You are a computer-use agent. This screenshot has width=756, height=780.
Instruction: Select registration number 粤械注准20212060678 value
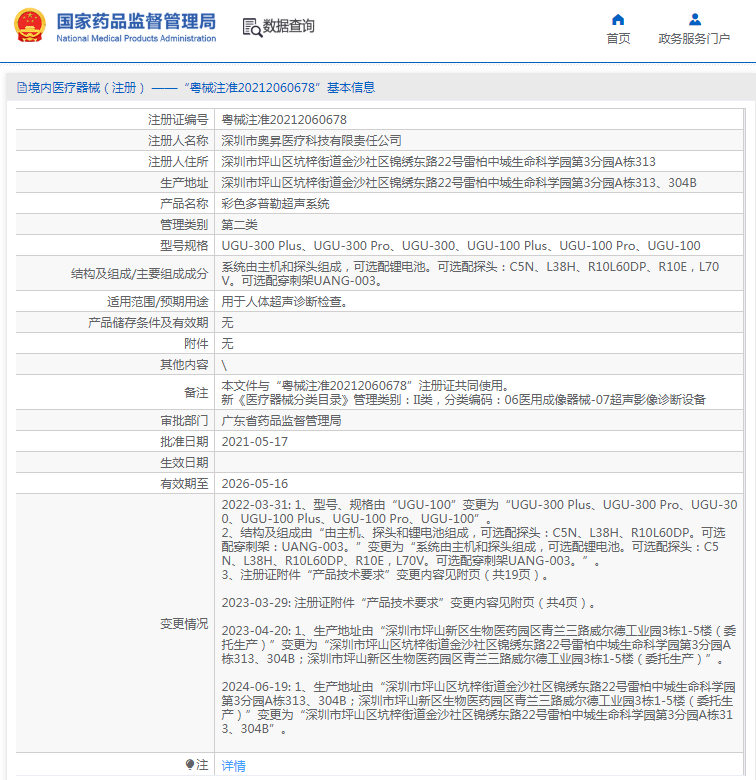284,119
